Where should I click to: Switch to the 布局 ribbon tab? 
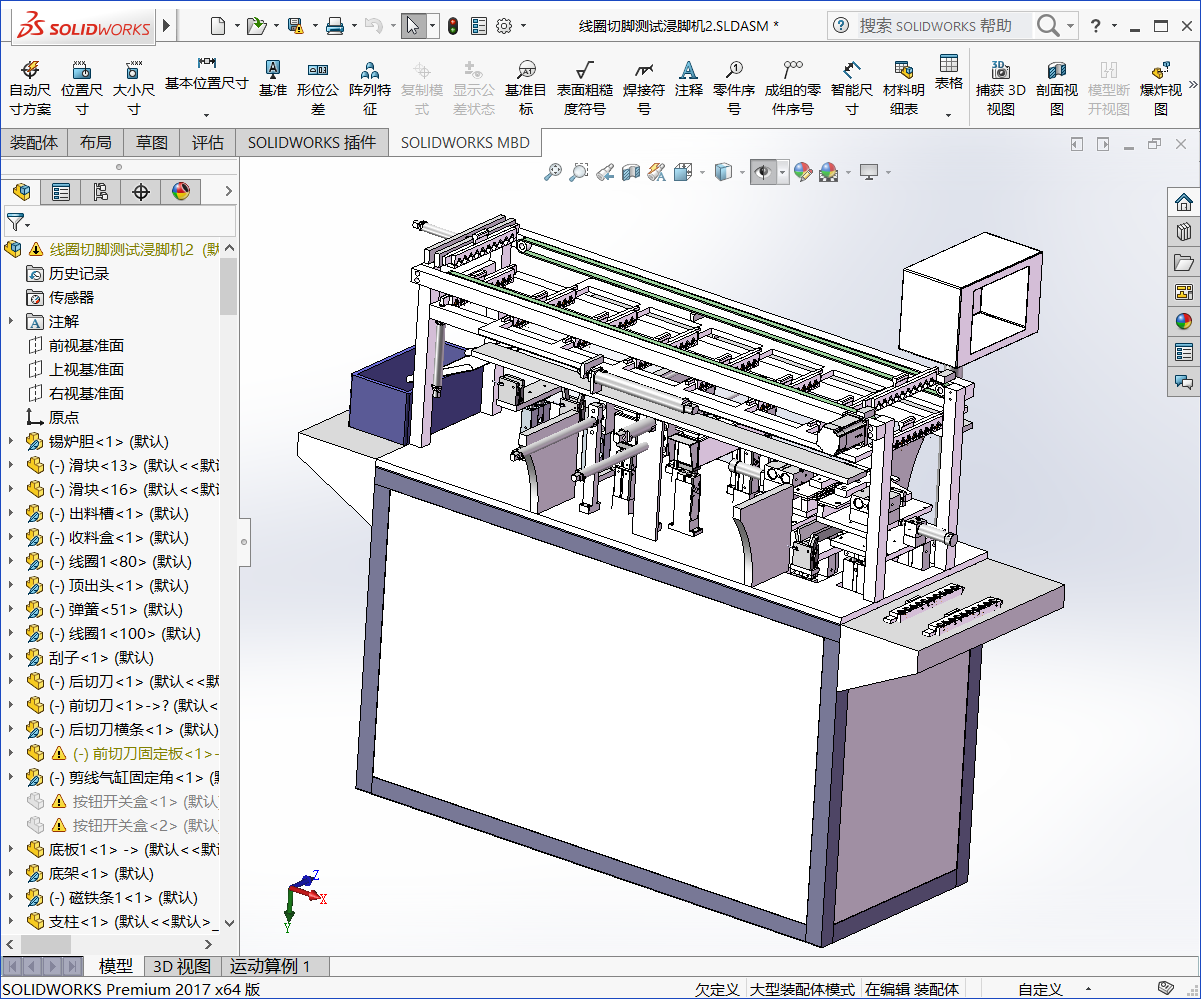pos(96,143)
